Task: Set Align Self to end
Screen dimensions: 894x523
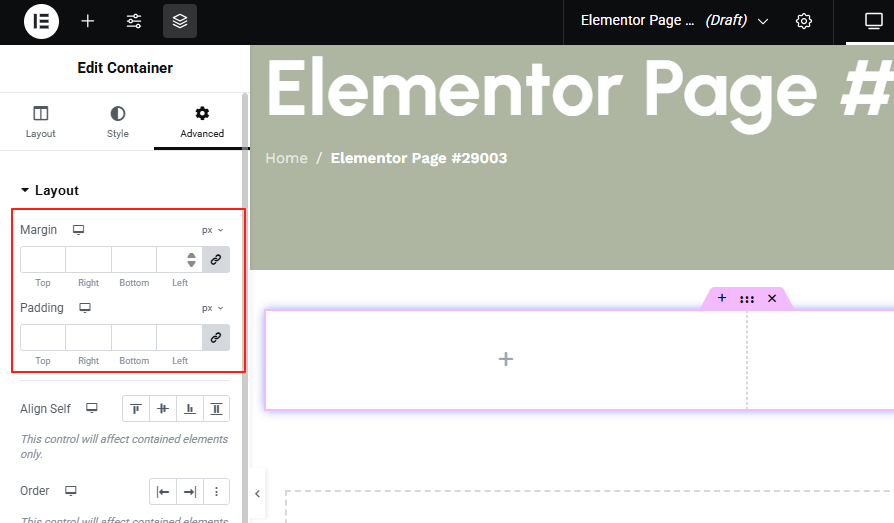Action: [190, 408]
